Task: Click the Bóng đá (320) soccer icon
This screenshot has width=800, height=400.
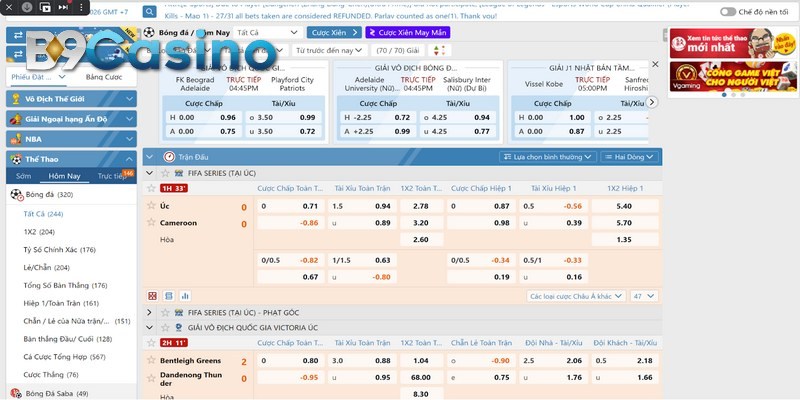Action: coord(17,195)
